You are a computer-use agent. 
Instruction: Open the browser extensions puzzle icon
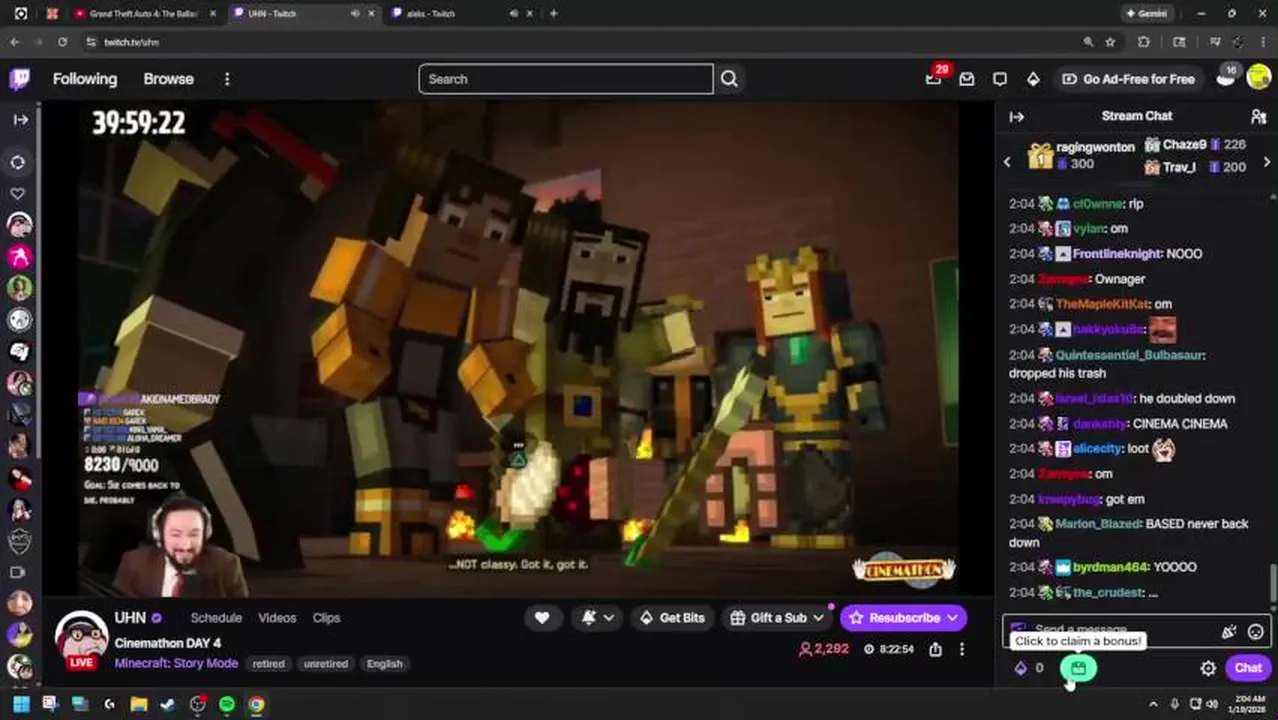(1144, 42)
